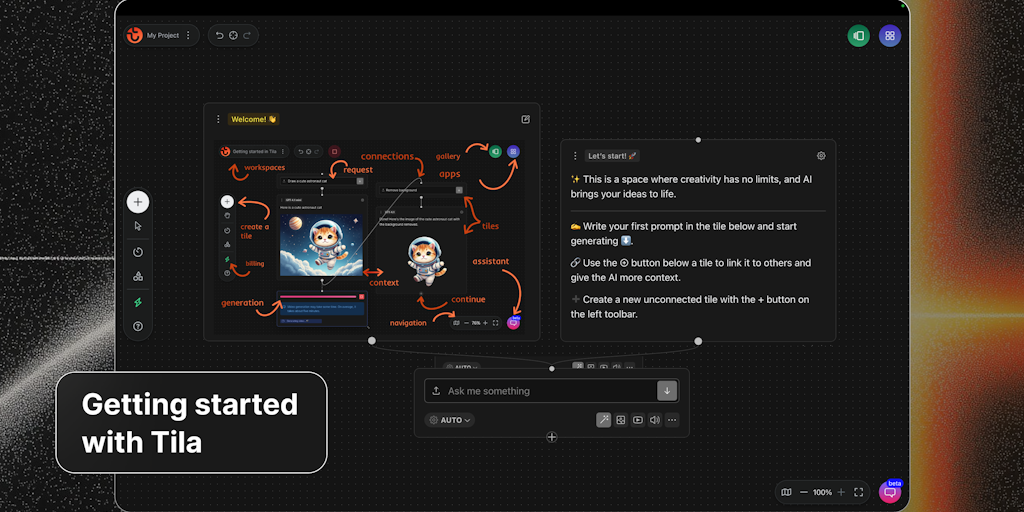
Task: Toggle the video generation mode icon
Action: point(637,420)
